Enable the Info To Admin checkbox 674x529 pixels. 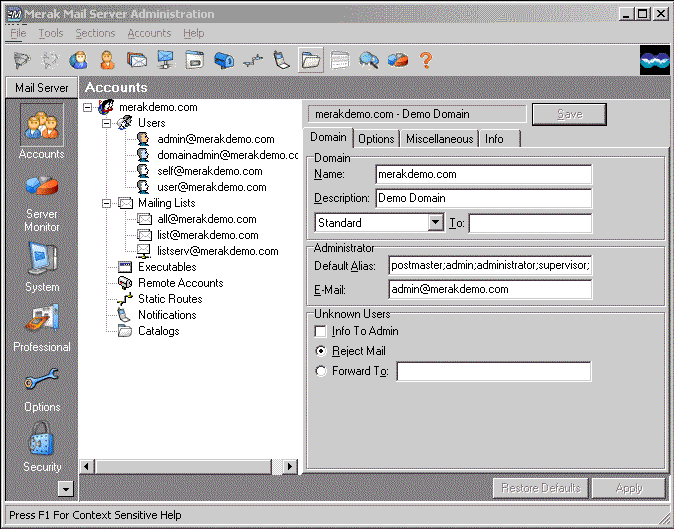[x=320, y=331]
